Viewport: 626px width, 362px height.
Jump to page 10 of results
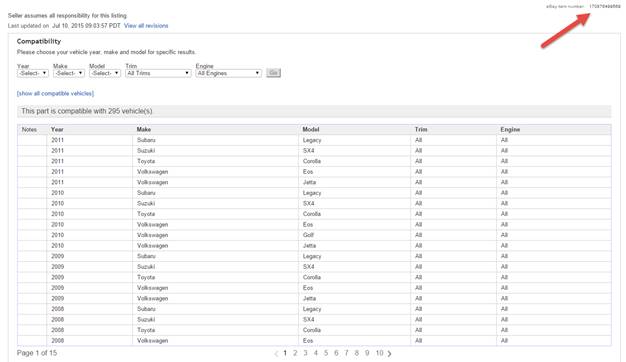pos(379,353)
